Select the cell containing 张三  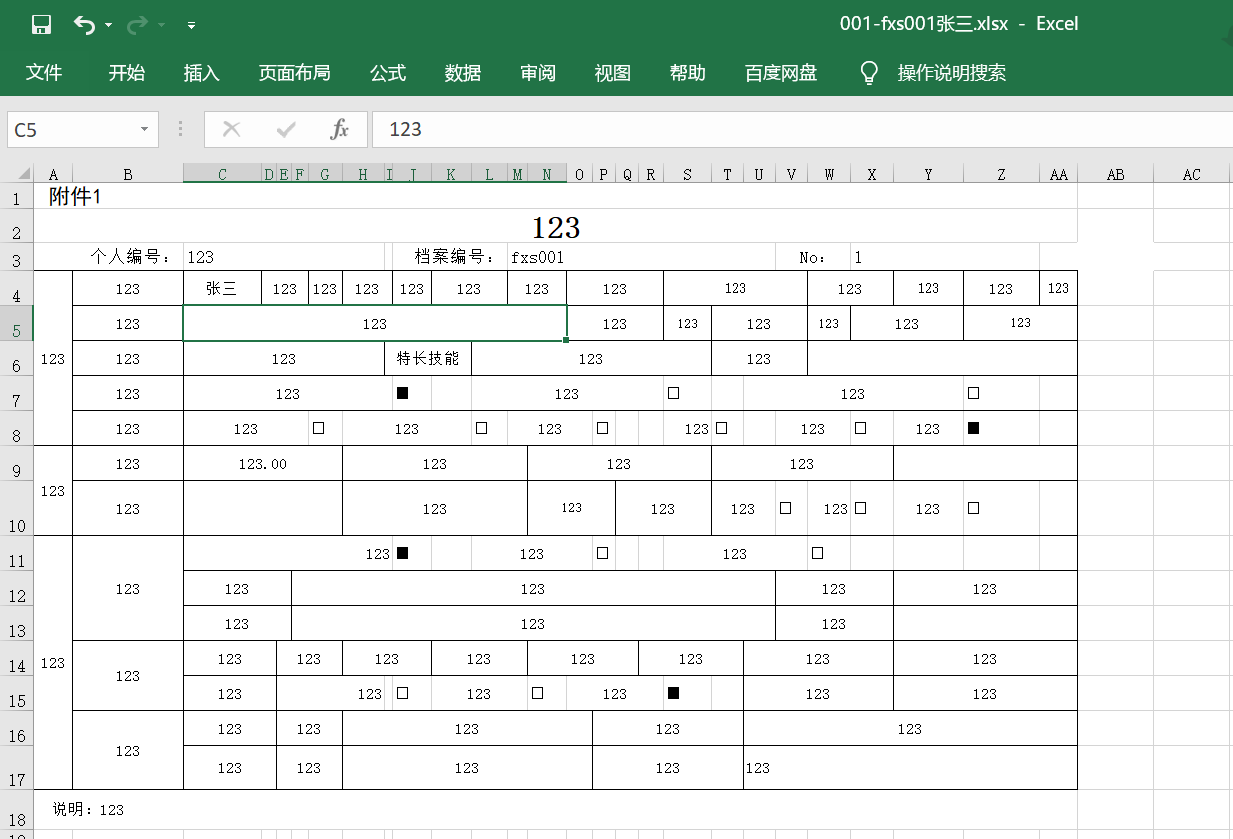tap(221, 289)
